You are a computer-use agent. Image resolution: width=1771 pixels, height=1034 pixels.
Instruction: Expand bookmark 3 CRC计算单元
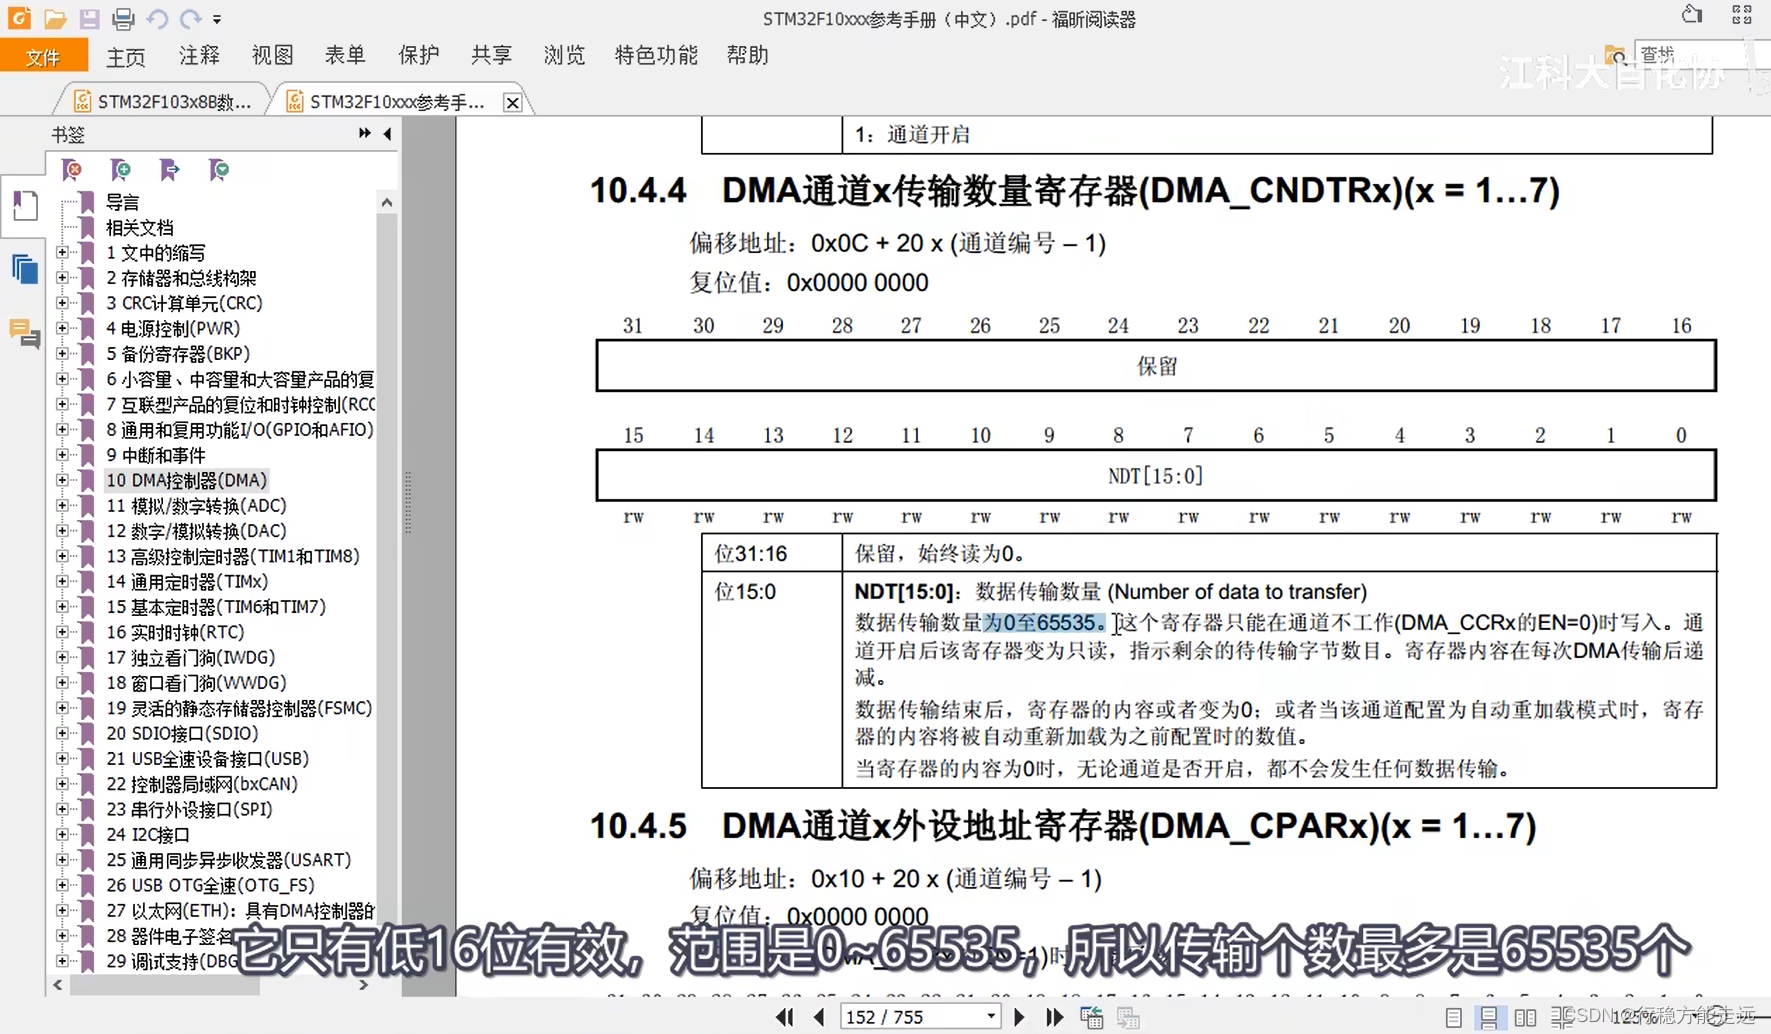(x=62, y=303)
